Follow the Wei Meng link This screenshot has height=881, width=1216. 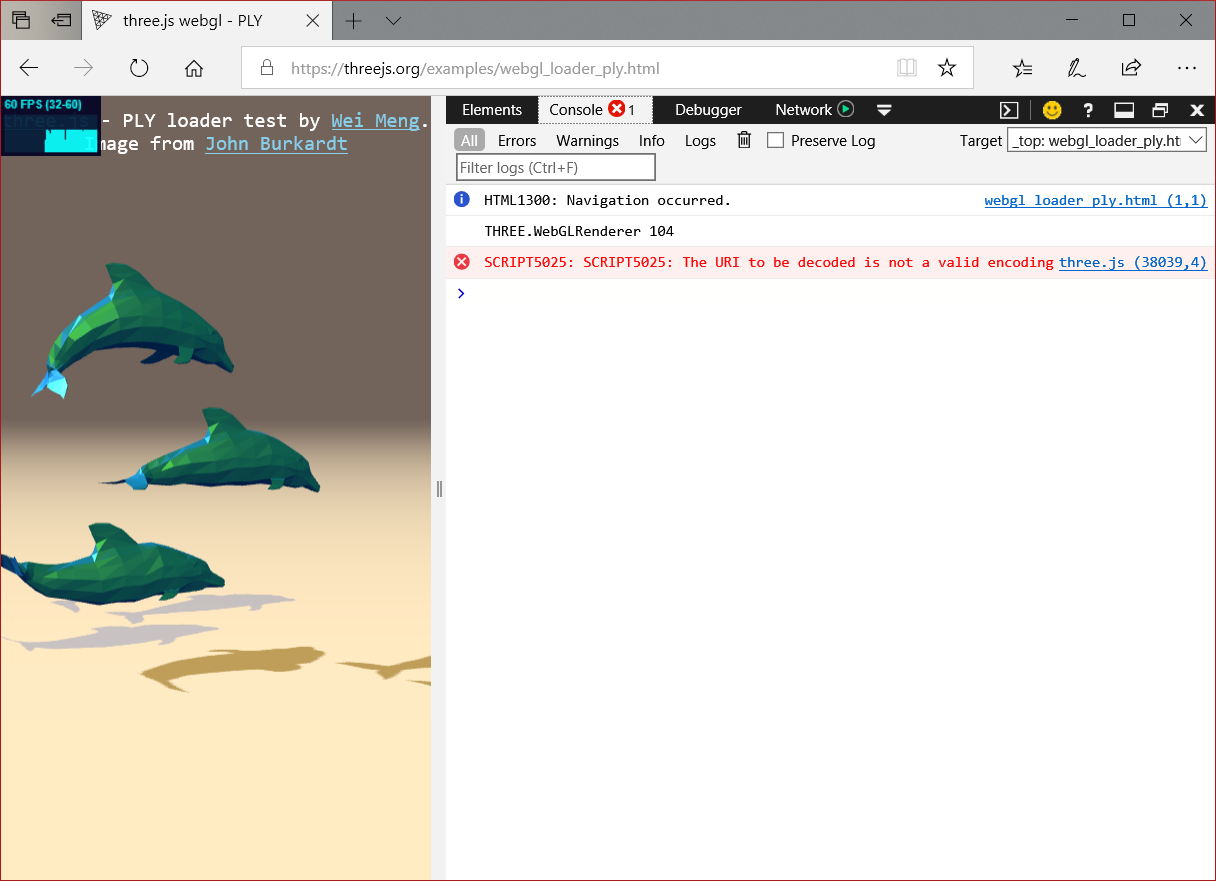[x=376, y=120]
